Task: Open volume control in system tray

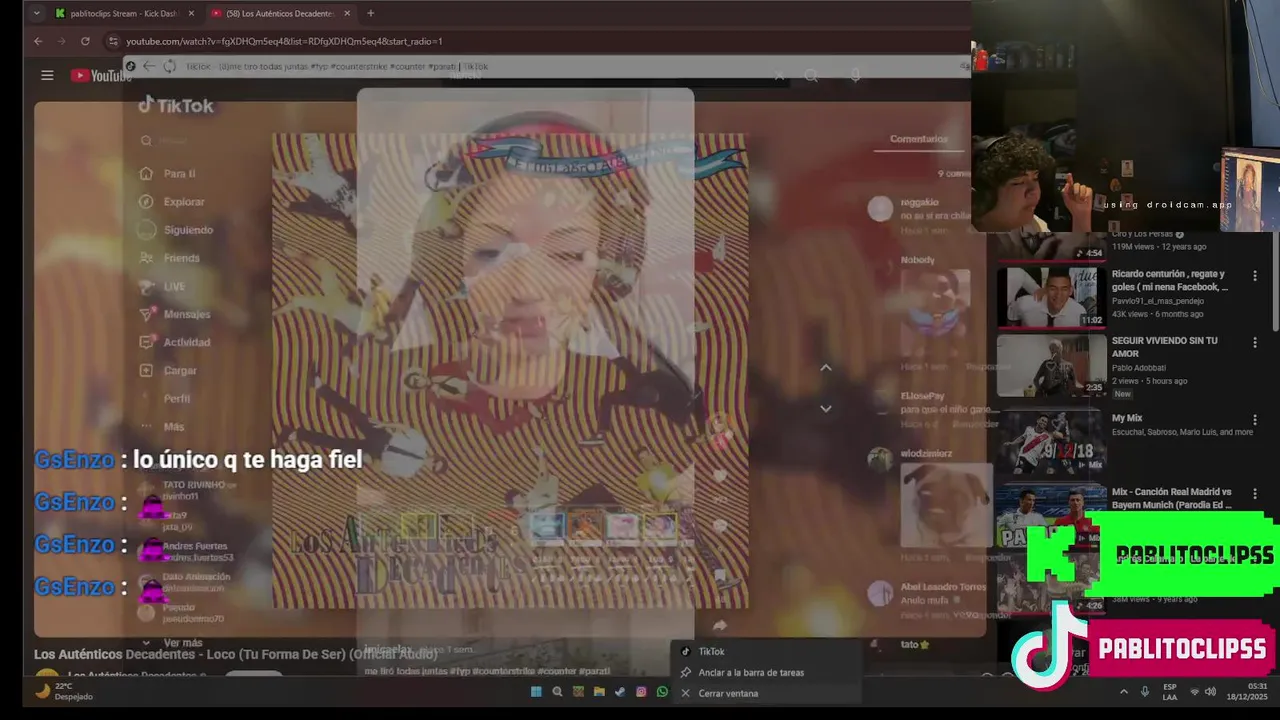Action: [1211, 692]
